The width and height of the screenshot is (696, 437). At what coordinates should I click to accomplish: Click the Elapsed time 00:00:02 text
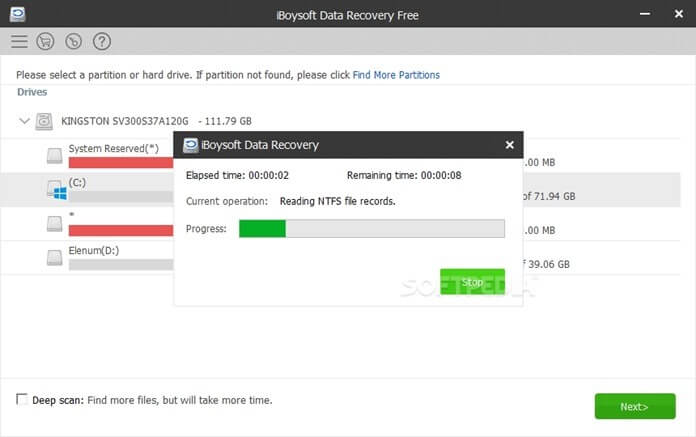point(237,175)
